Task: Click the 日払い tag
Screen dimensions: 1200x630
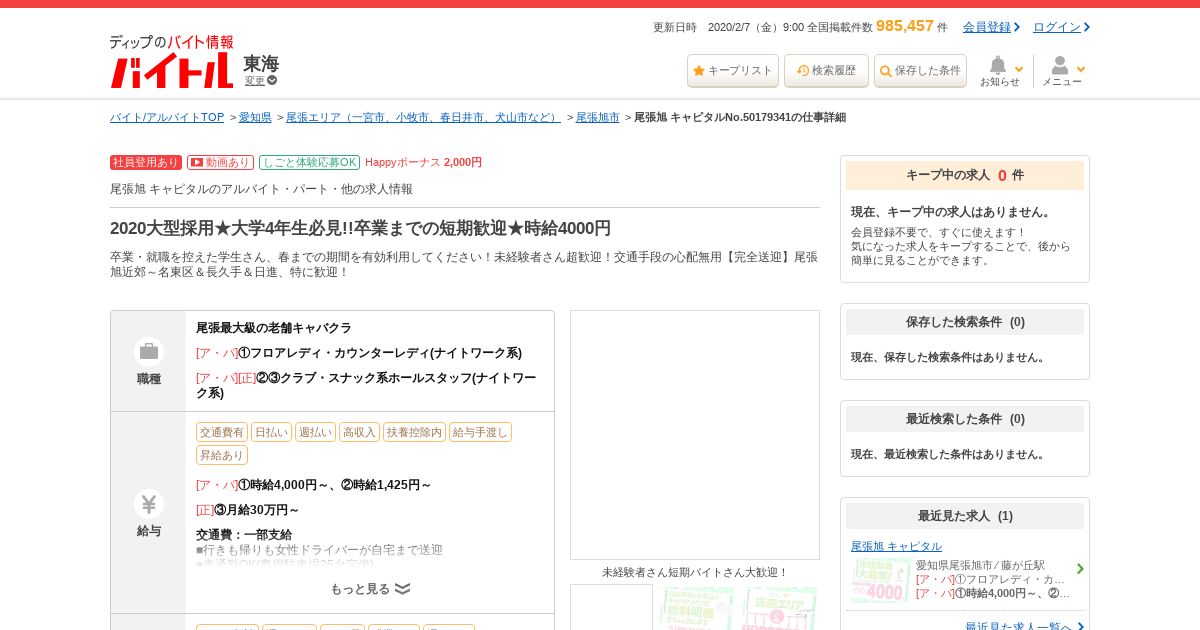Action: click(x=271, y=432)
